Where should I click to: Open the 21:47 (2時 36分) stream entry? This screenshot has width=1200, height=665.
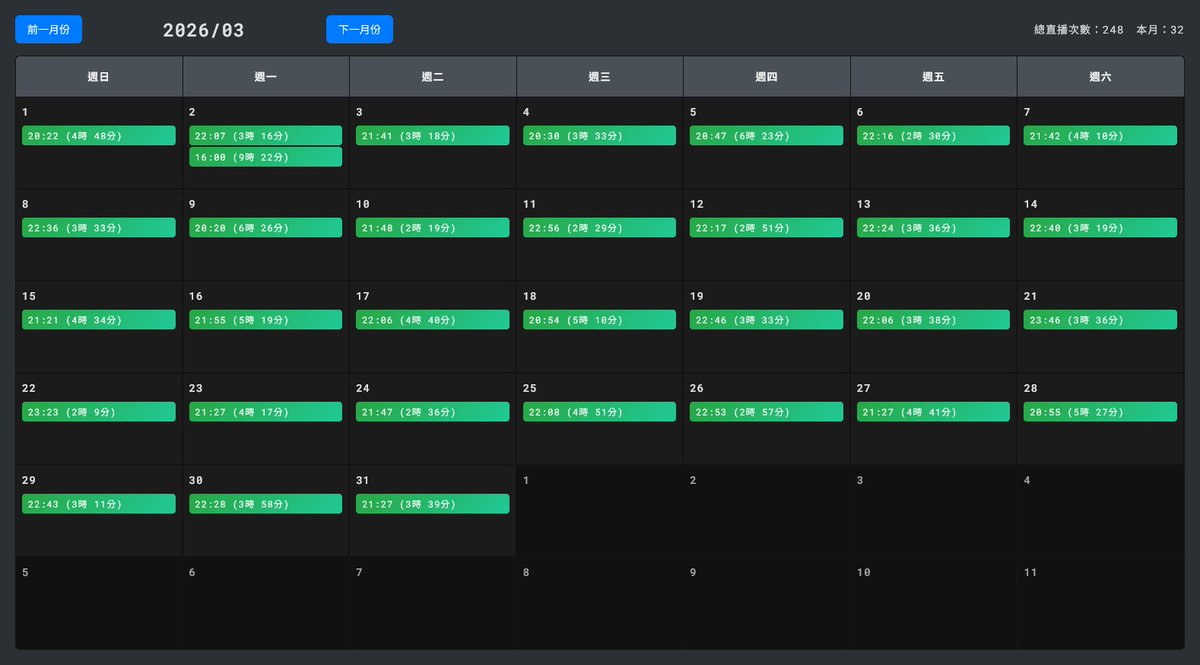(x=433, y=412)
